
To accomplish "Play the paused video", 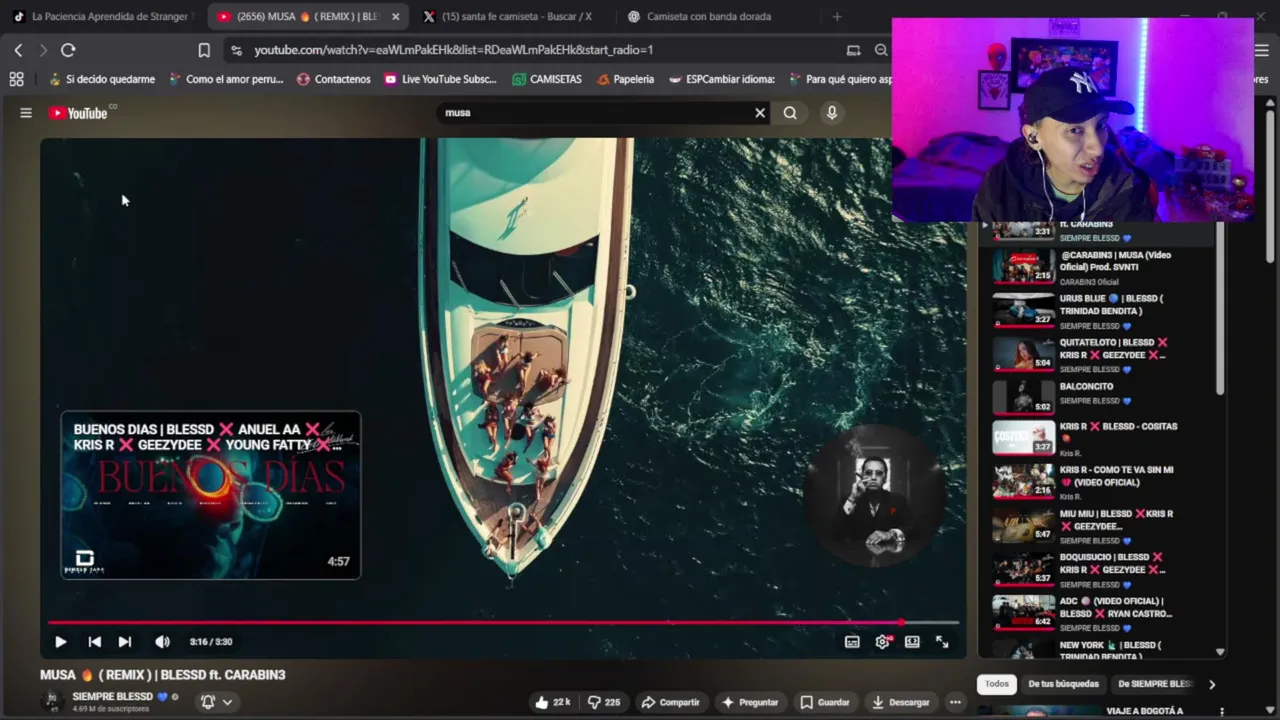I will click(x=60, y=642).
